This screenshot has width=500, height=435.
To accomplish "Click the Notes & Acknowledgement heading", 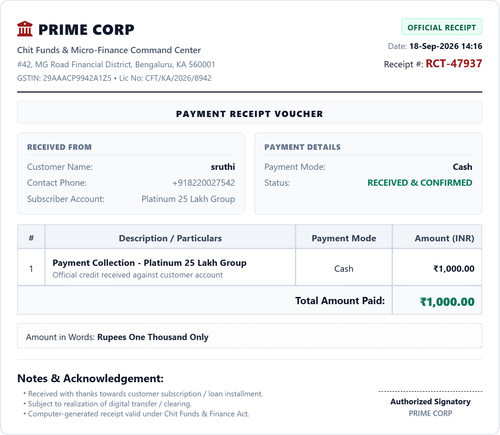I will (x=90, y=378).
